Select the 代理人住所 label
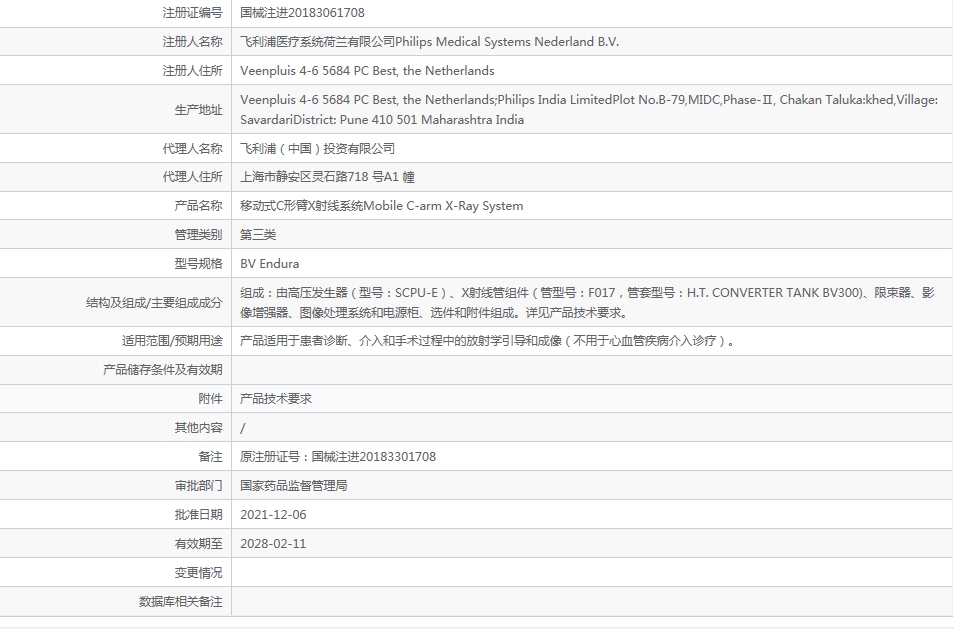This screenshot has width=954, height=629. click(192, 177)
